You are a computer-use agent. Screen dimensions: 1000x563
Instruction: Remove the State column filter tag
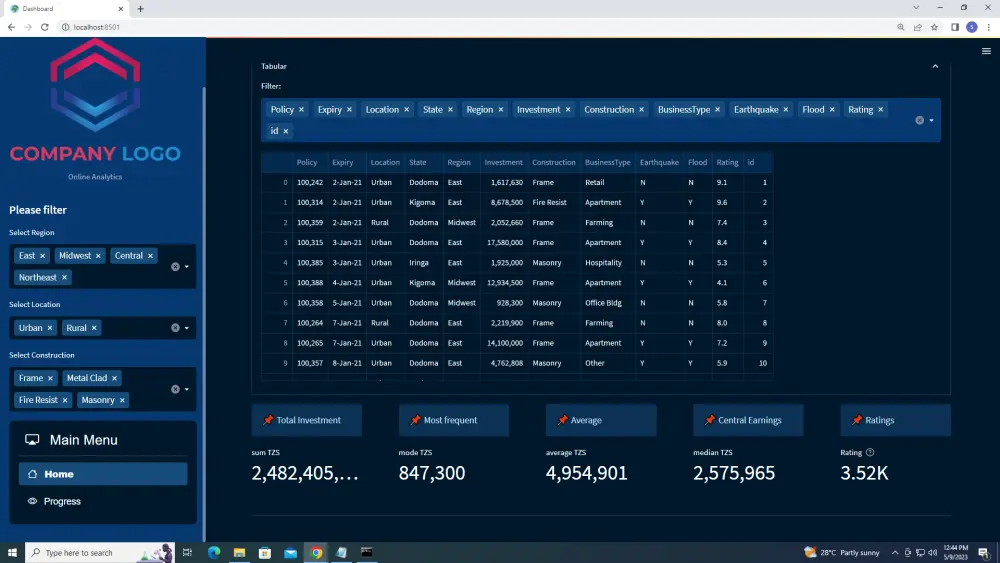450,110
